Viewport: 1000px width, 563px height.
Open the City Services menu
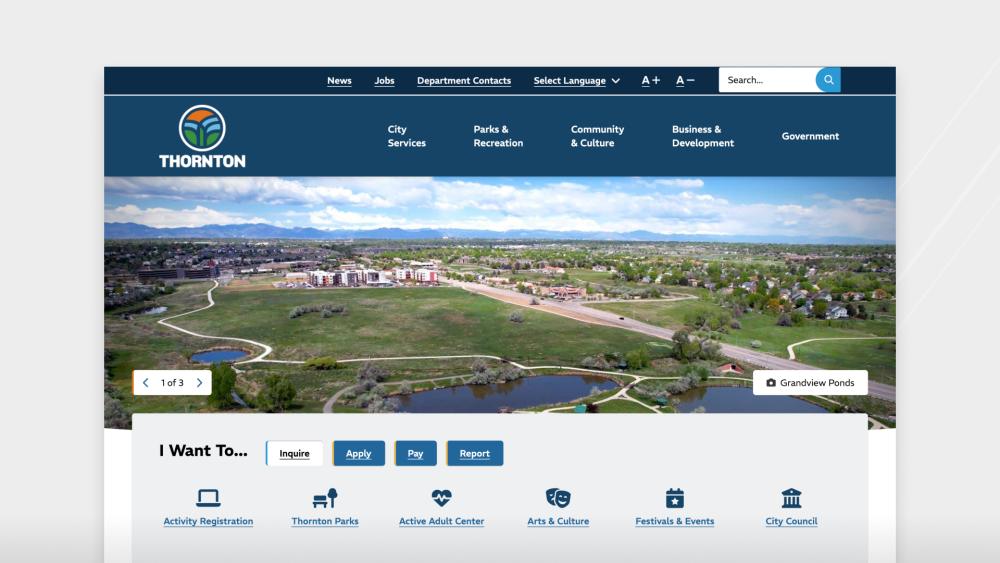(x=406, y=136)
